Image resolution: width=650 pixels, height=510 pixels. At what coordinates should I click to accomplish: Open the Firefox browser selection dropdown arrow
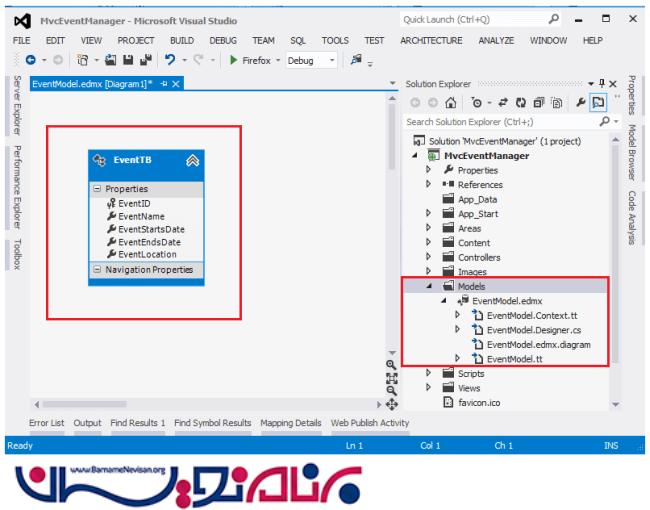click(278, 61)
